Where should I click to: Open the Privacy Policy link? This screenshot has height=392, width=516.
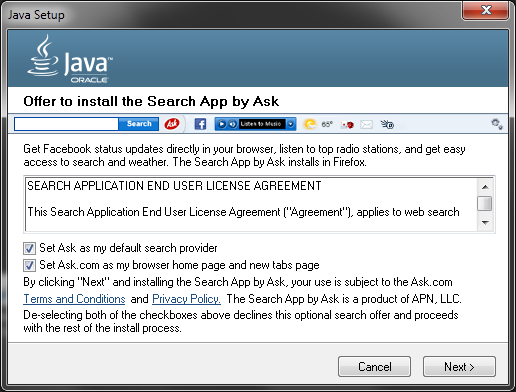pyautogui.click(x=186, y=299)
